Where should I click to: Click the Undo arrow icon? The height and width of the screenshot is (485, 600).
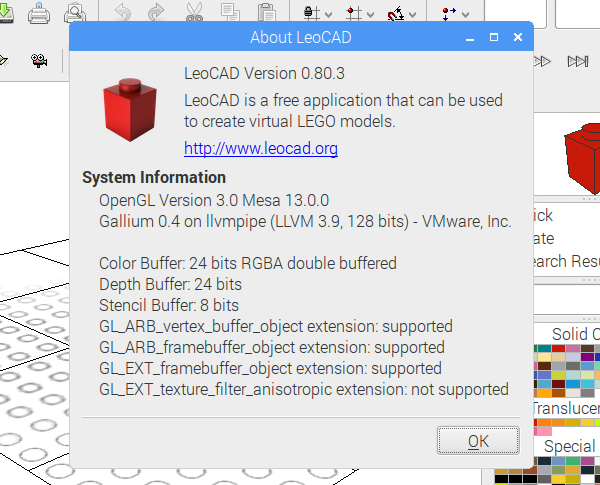click(123, 12)
